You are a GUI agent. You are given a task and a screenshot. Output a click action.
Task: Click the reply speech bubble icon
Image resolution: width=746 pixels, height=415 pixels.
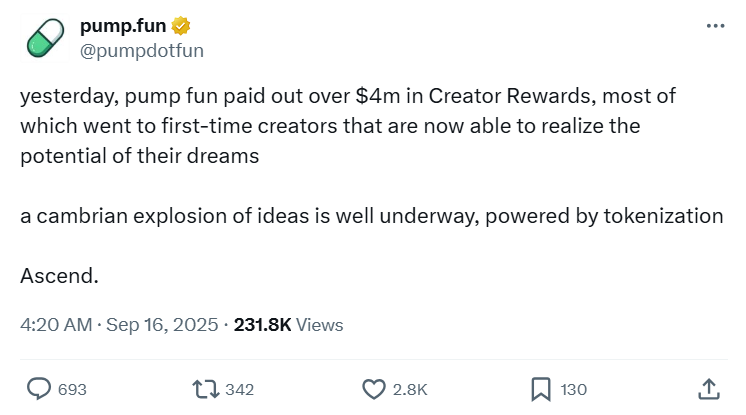[x=39, y=388]
